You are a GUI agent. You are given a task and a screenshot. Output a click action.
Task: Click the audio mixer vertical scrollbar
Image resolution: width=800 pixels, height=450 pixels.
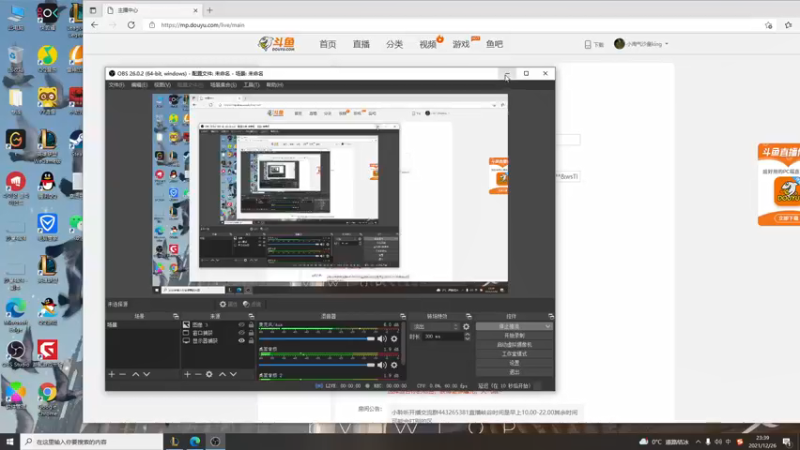pos(404,344)
